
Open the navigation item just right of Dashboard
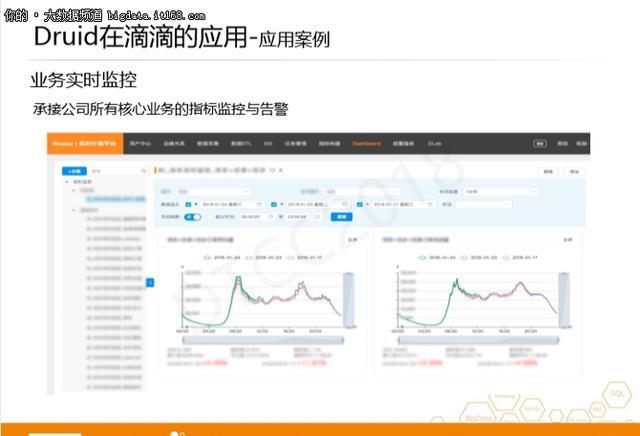click(x=403, y=144)
